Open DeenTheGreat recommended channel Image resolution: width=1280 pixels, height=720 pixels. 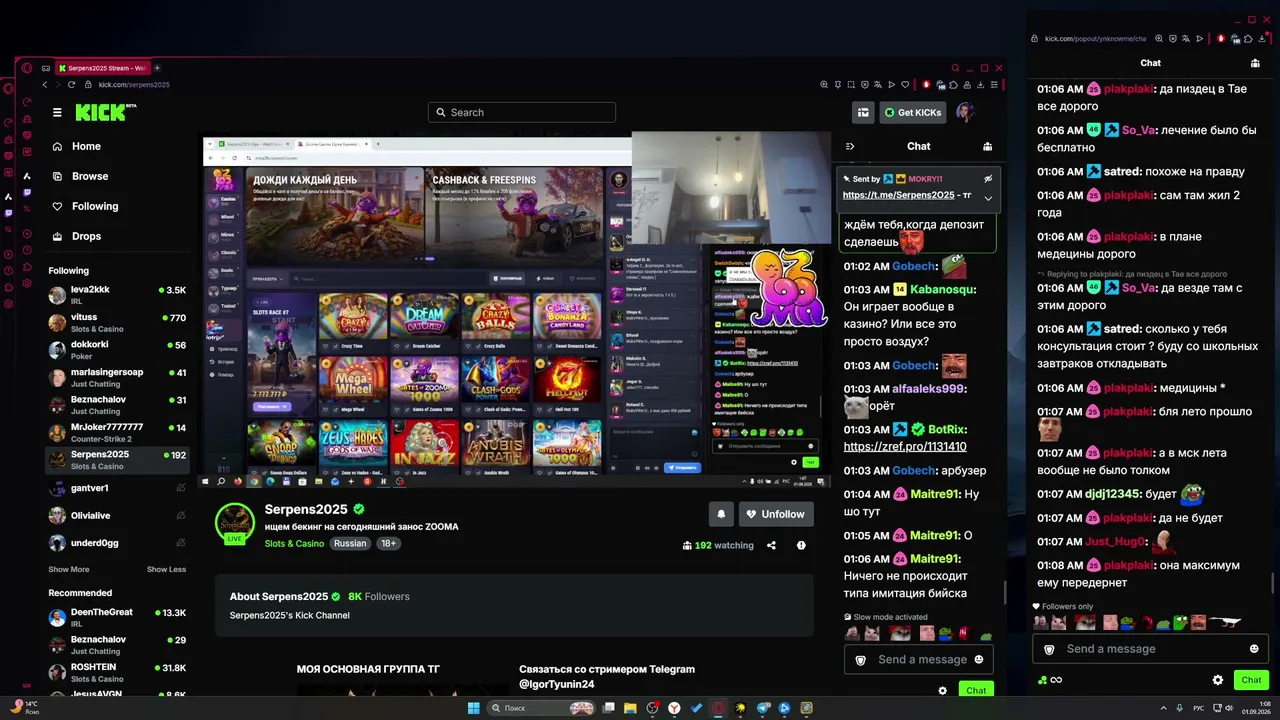click(x=118, y=618)
